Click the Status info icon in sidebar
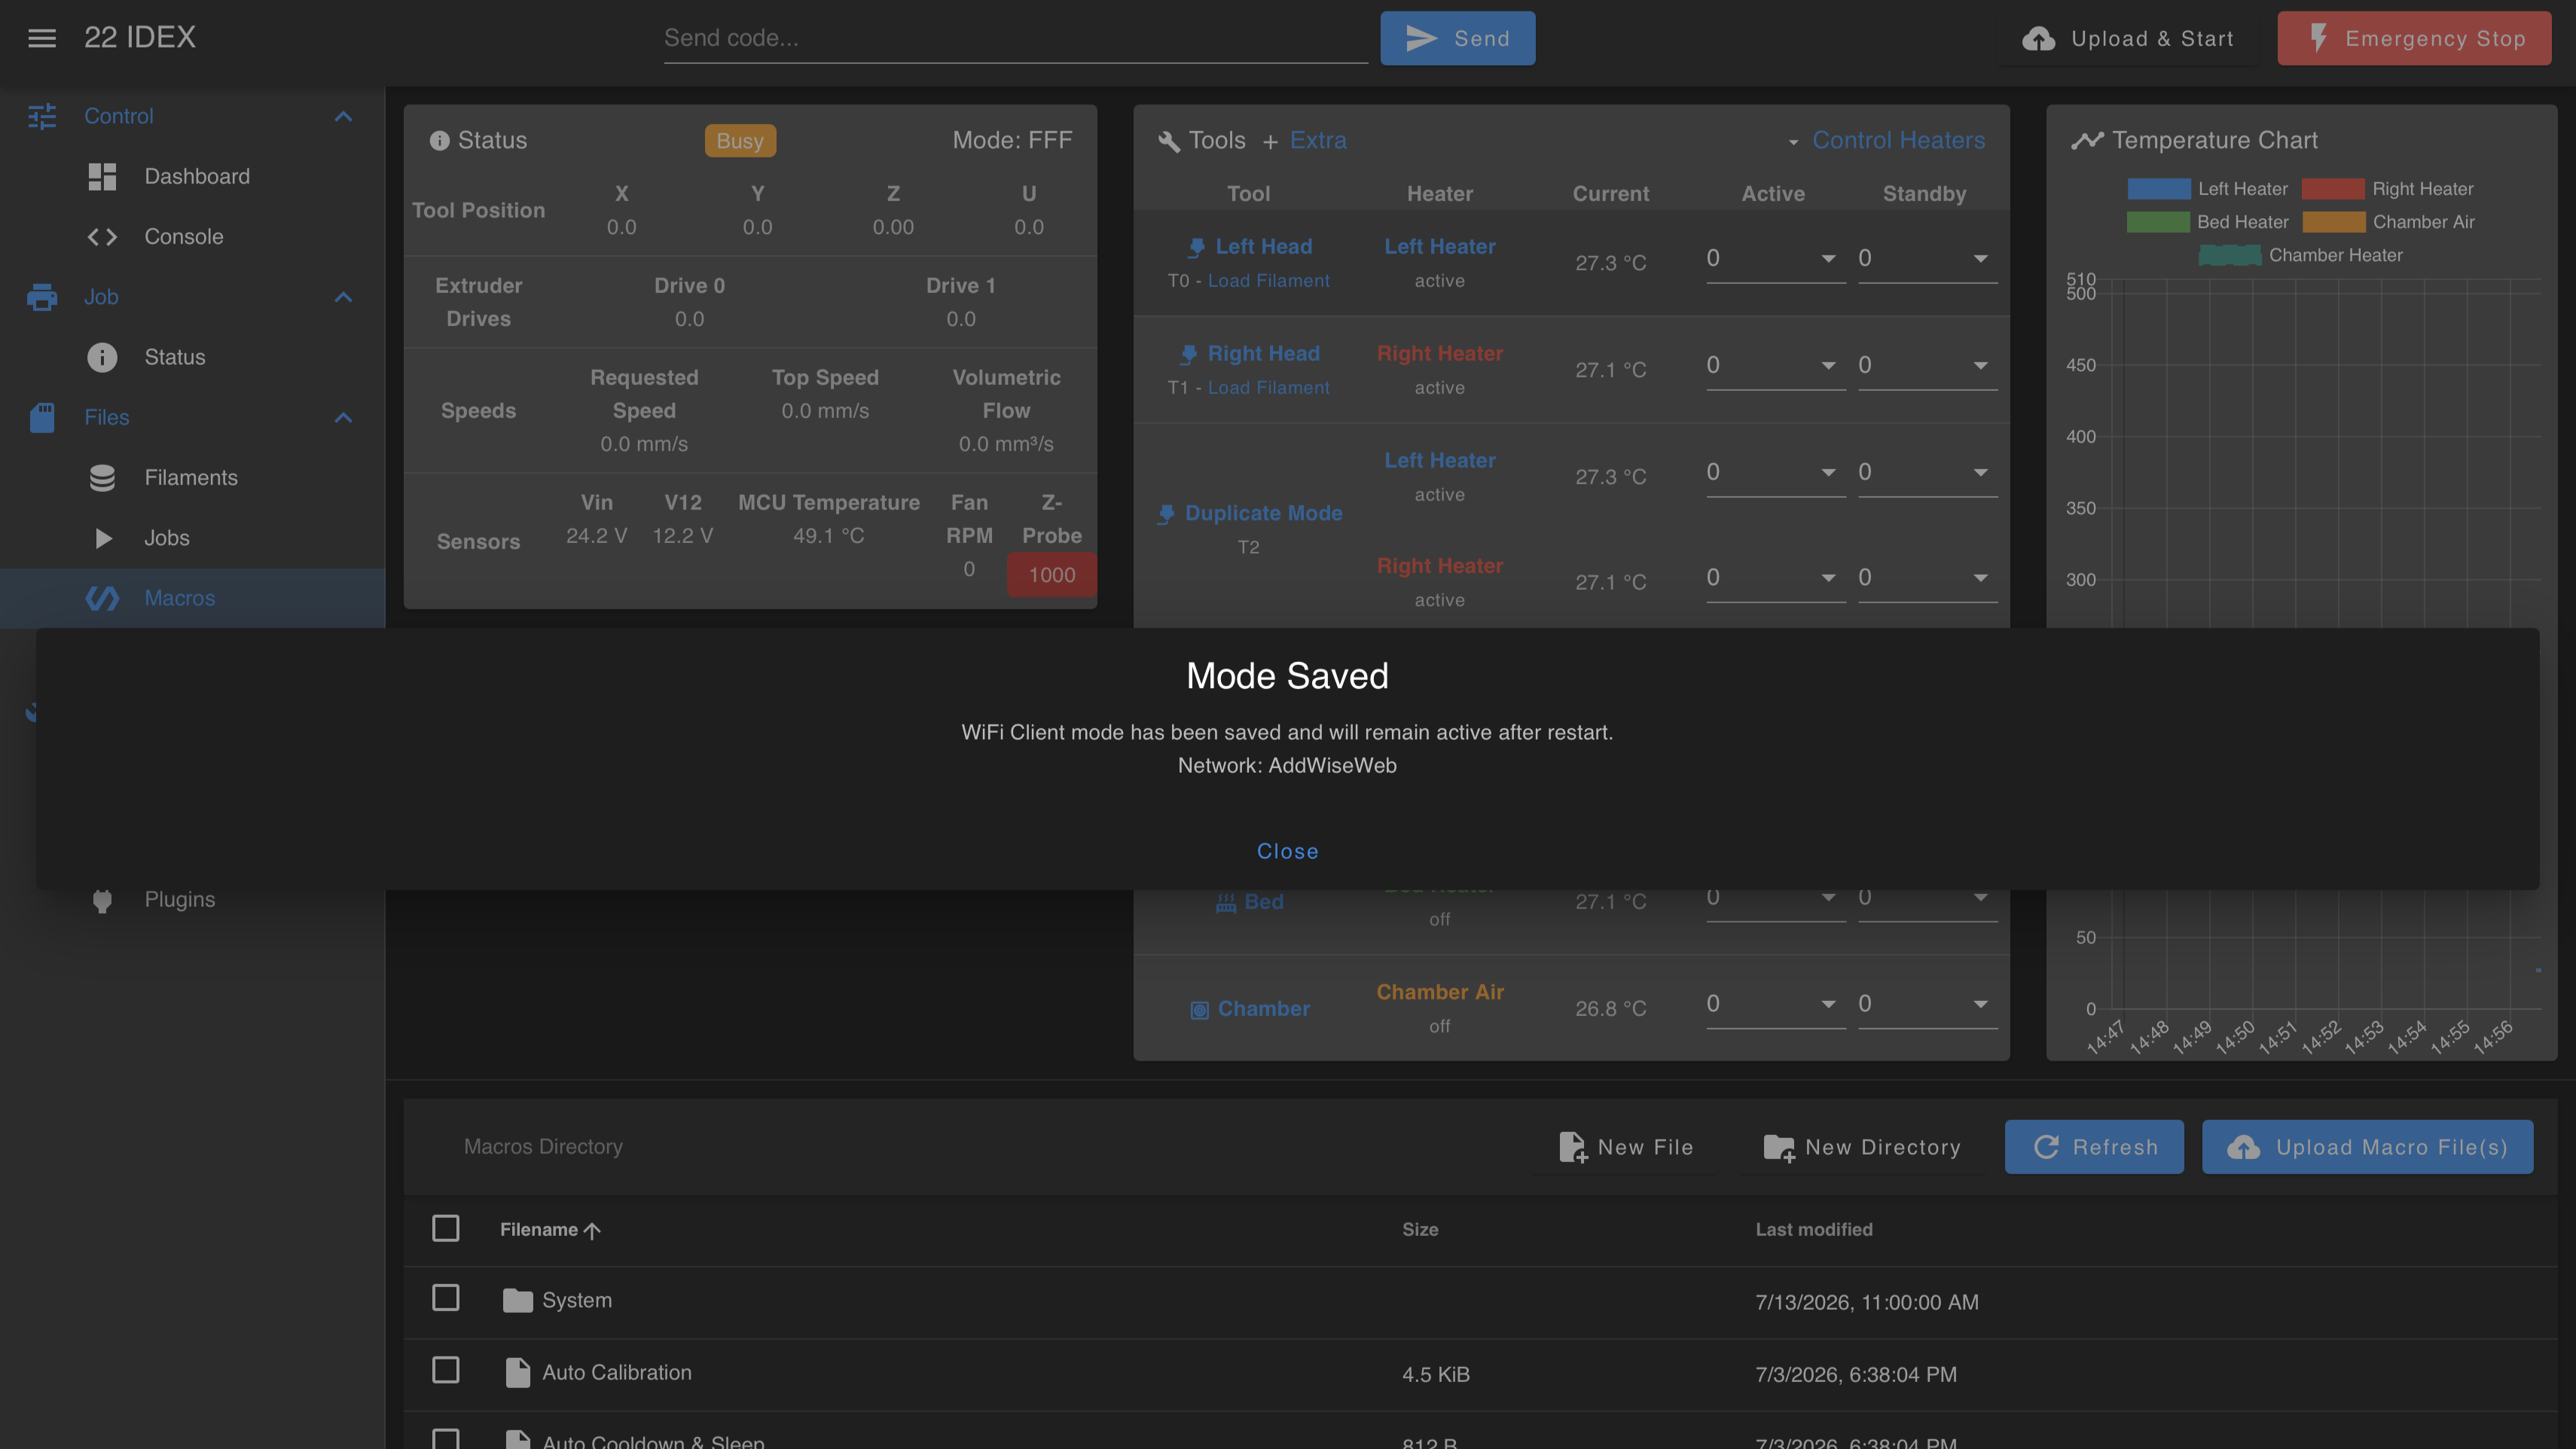Image resolution: width=2576 pixels, height=1449 pixels. coord(102,357)
